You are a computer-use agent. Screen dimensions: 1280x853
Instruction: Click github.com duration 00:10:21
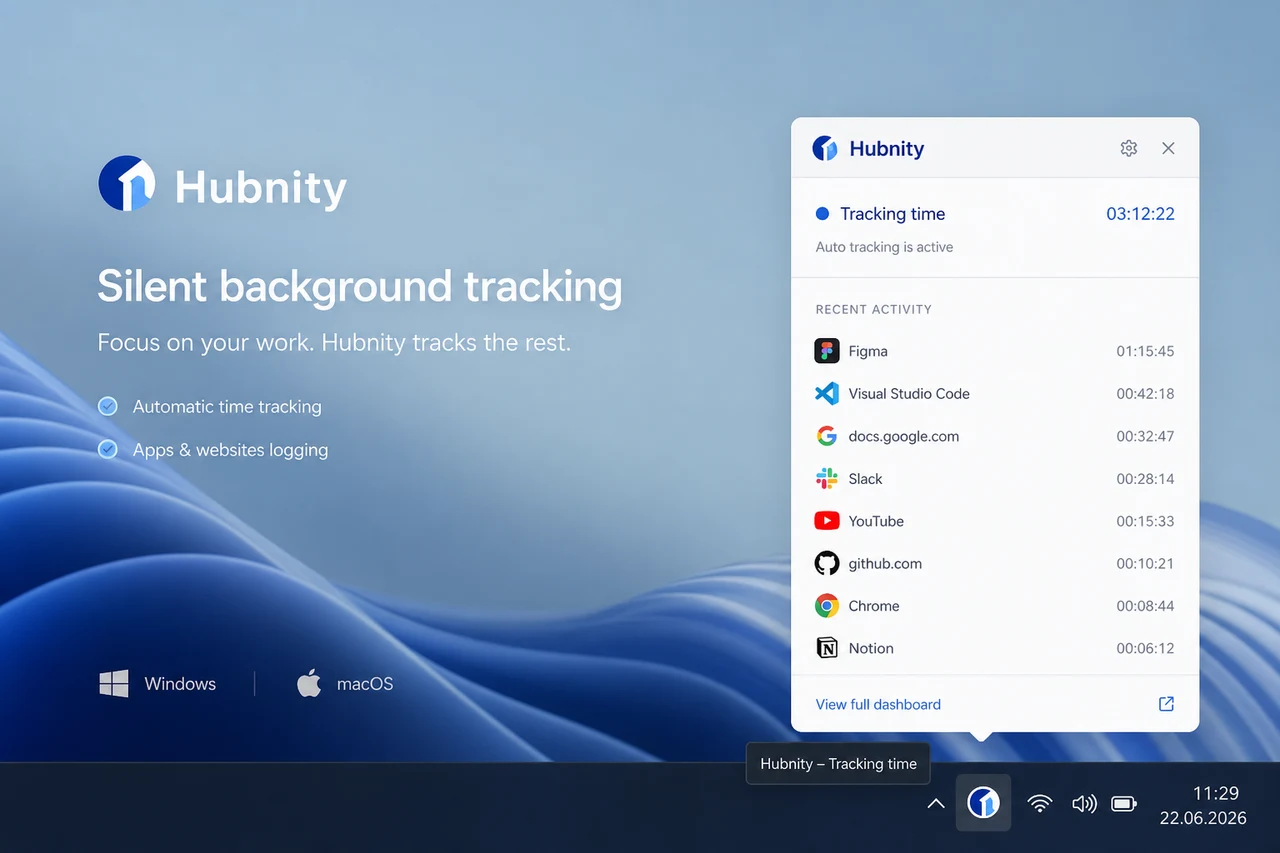pyautogui.click(x=1146, y=563)
